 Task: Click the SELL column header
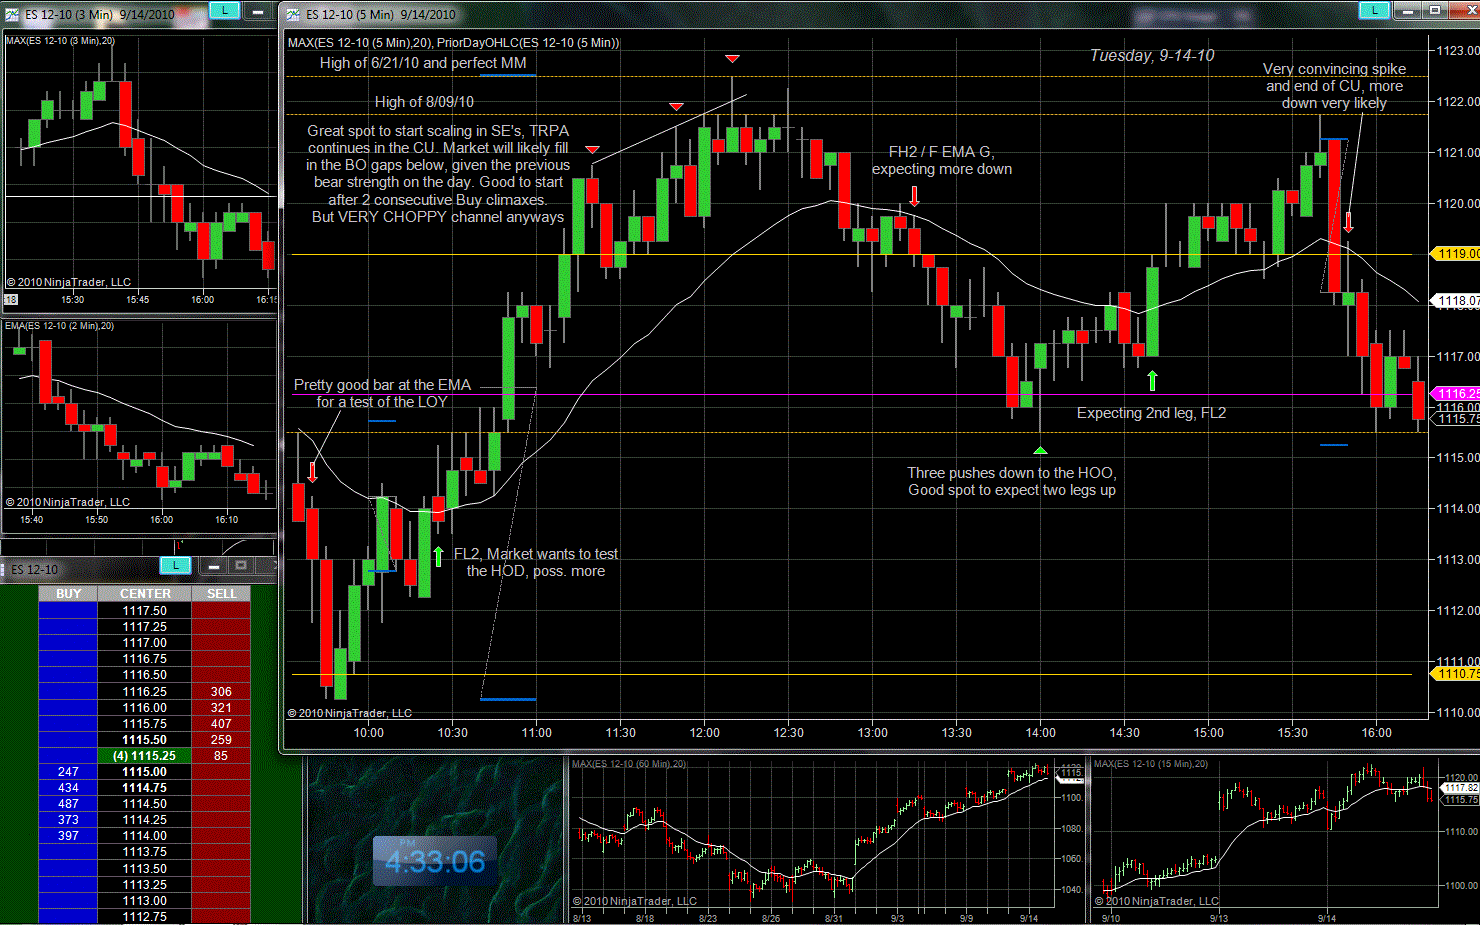[221, 593]
